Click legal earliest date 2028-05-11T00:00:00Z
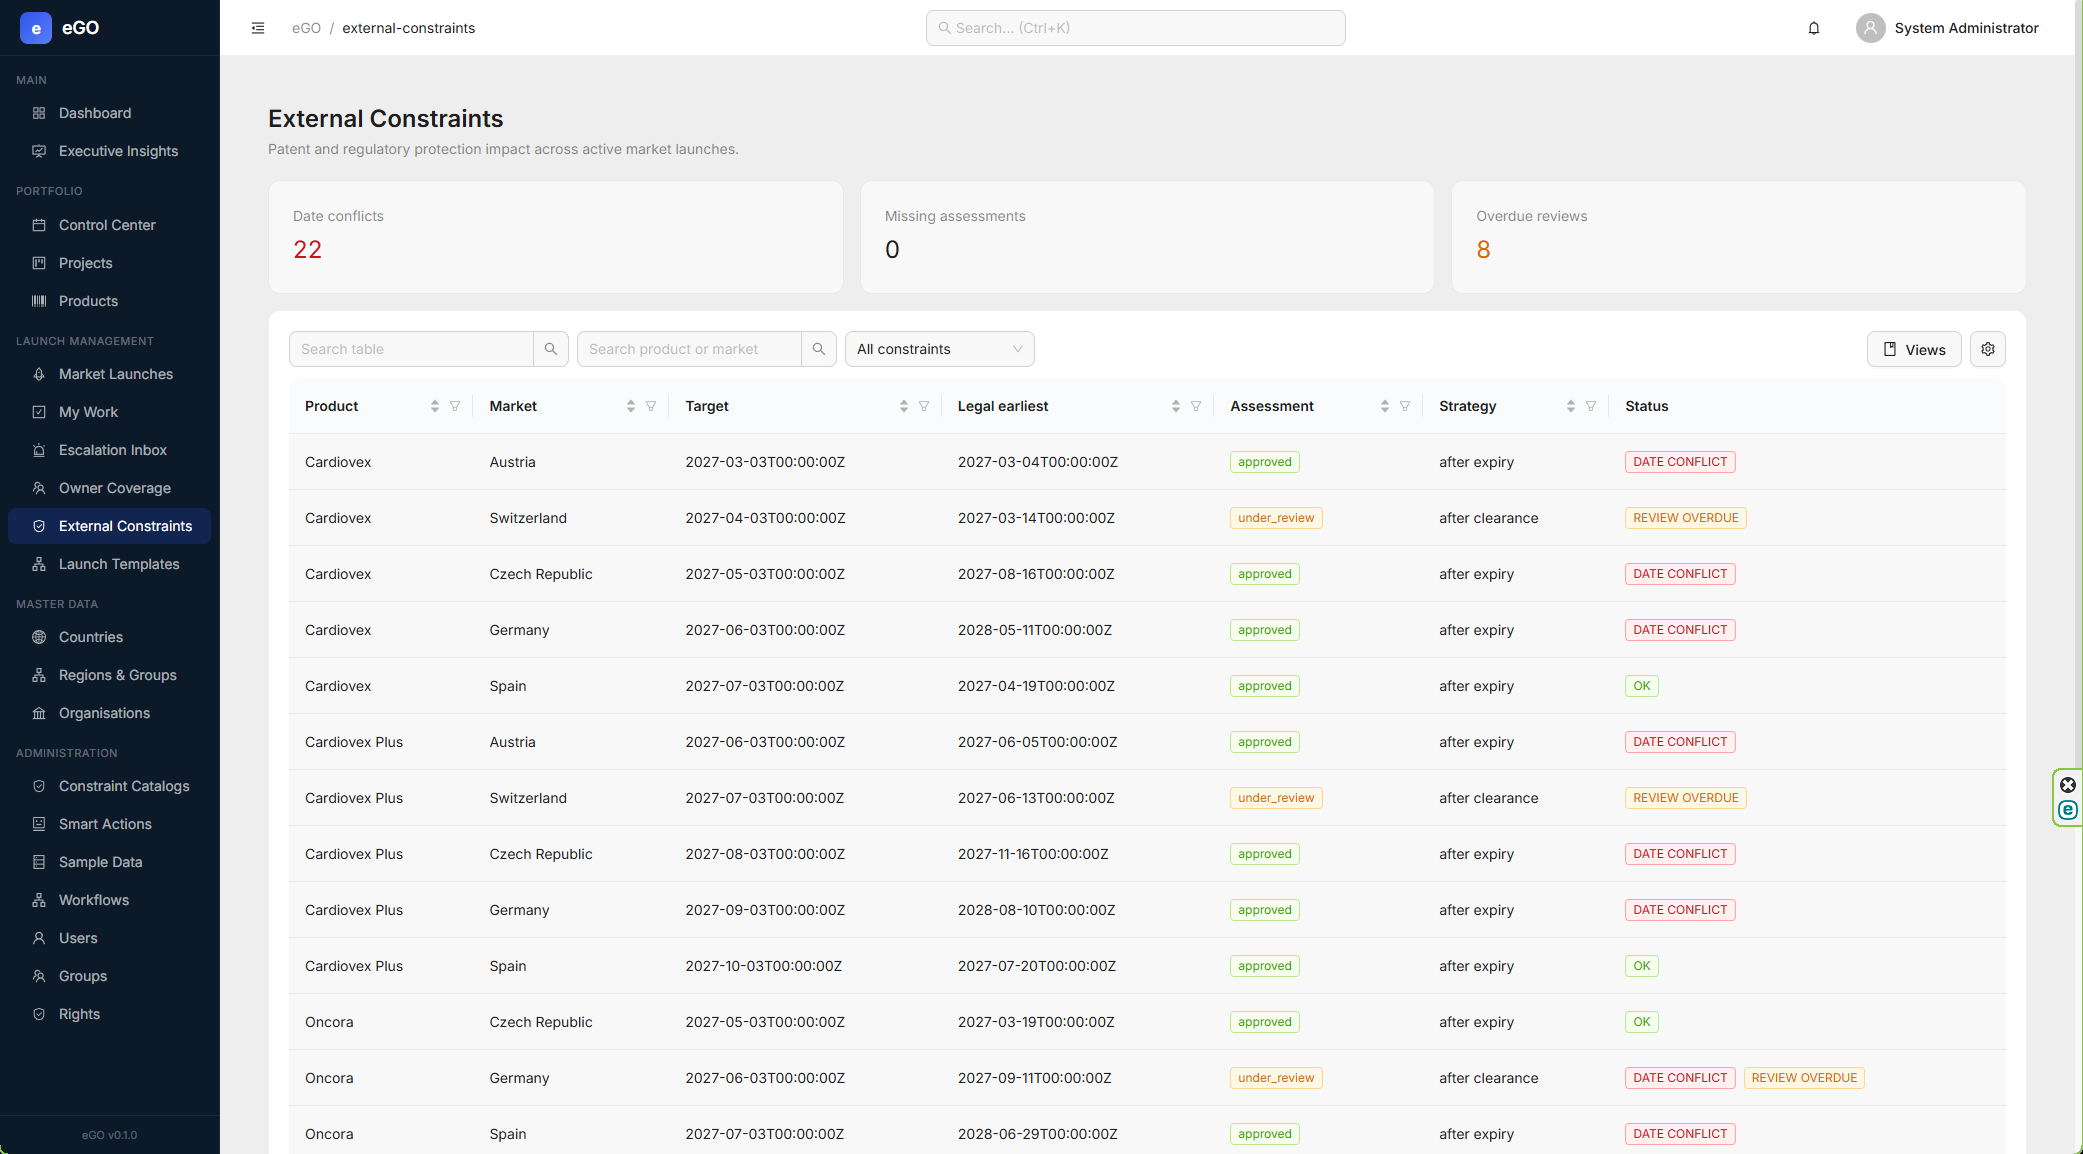This screenshot has height=1154, width=2083. pyautogui.click(x=1035, y=630)
